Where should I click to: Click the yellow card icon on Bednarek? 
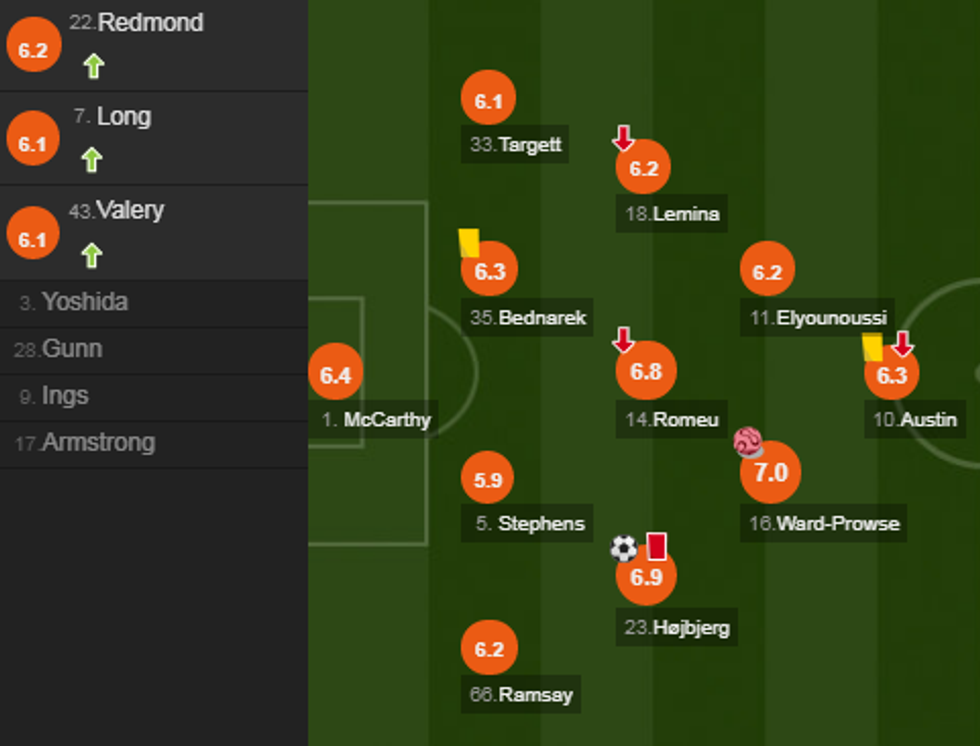tap(468, 243)
